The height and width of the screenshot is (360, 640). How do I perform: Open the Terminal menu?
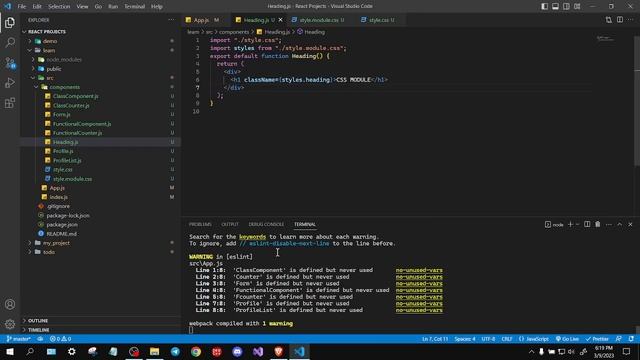134,7
